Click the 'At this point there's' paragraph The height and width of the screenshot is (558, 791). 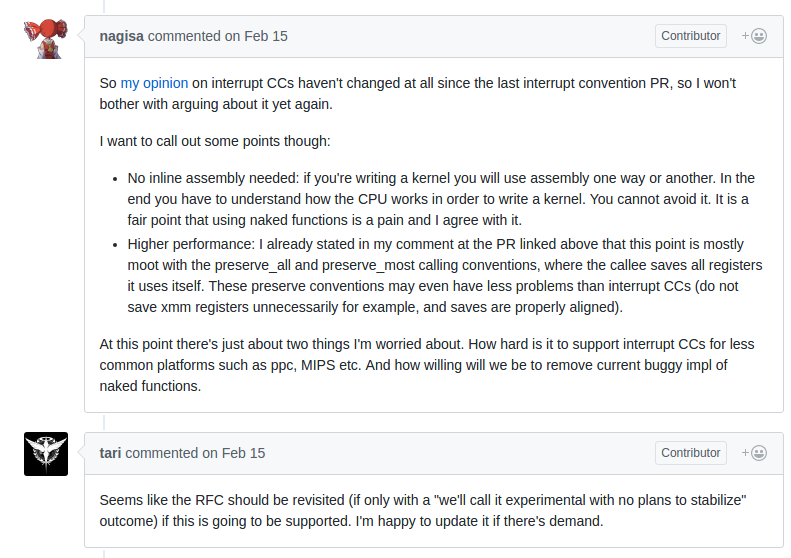click(x=427, y=365)
